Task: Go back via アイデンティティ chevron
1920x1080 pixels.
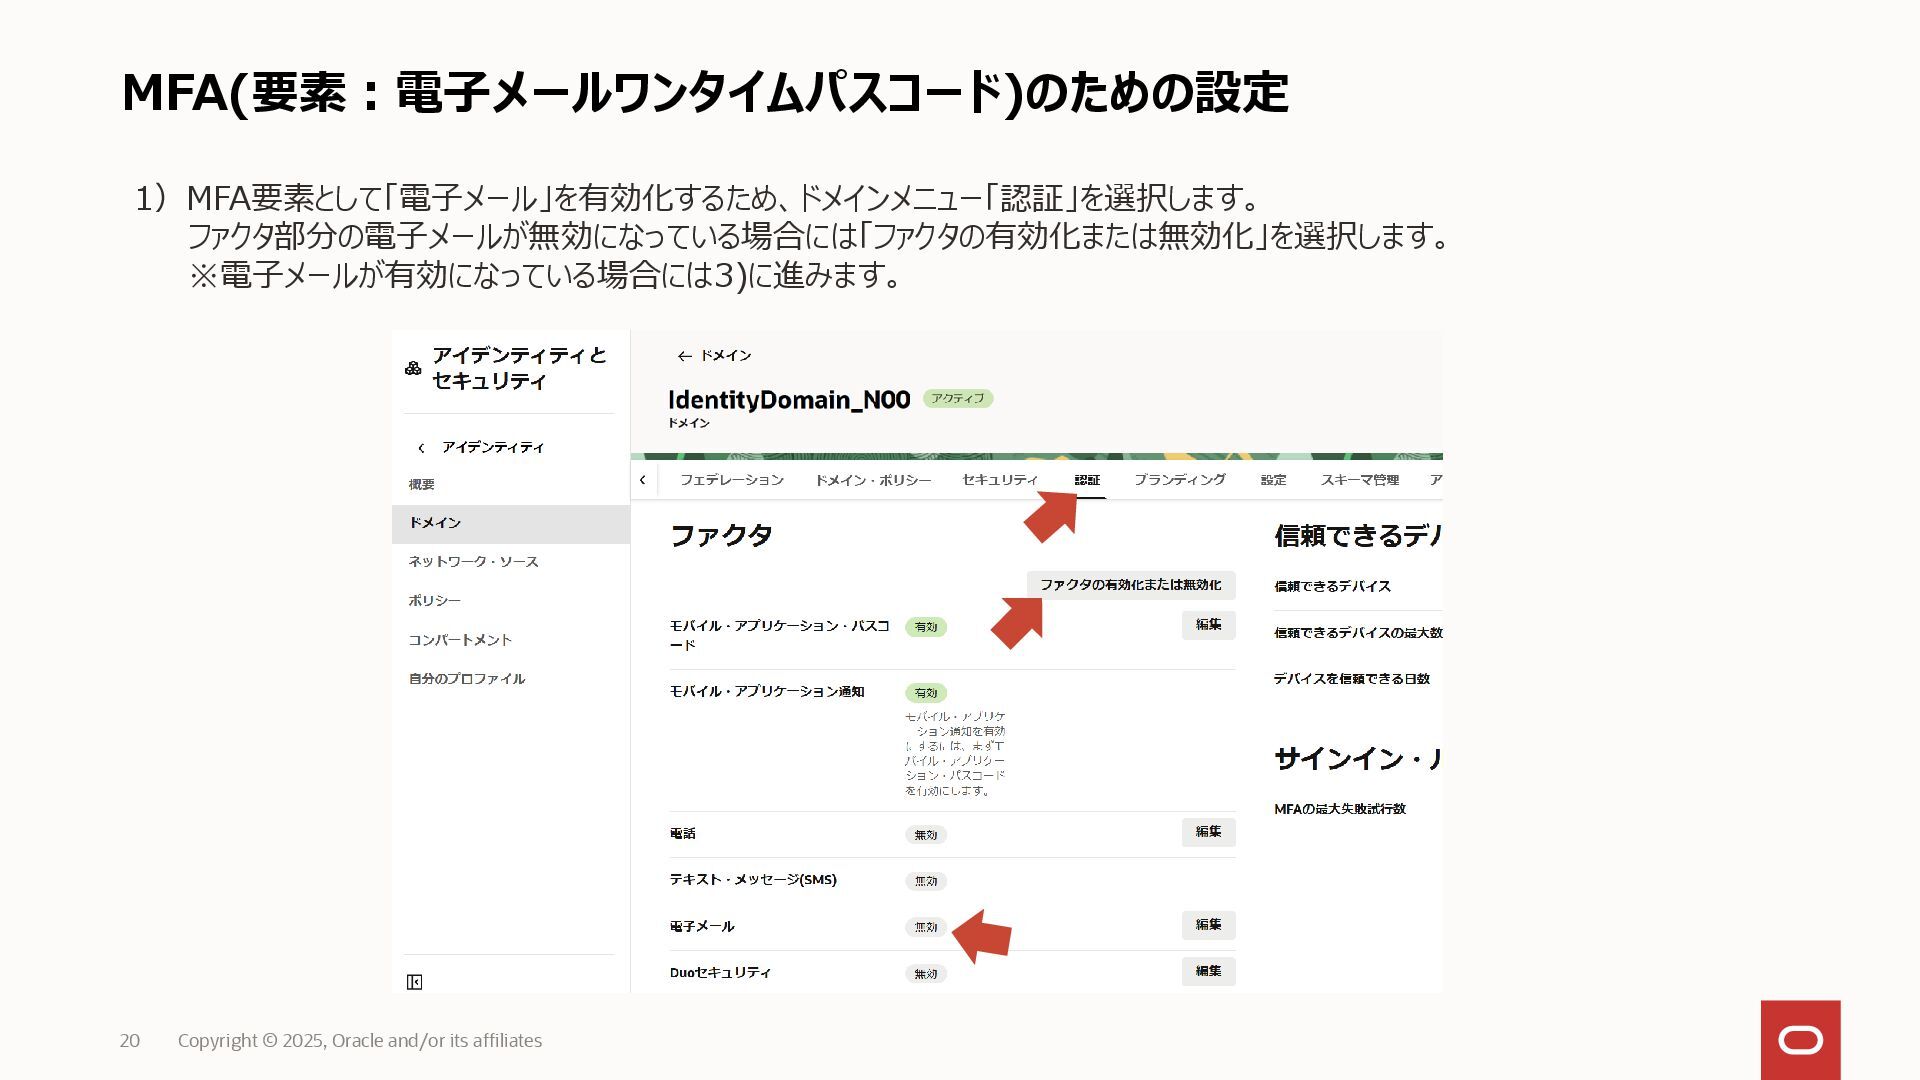Action: click(x=421, y=448)
